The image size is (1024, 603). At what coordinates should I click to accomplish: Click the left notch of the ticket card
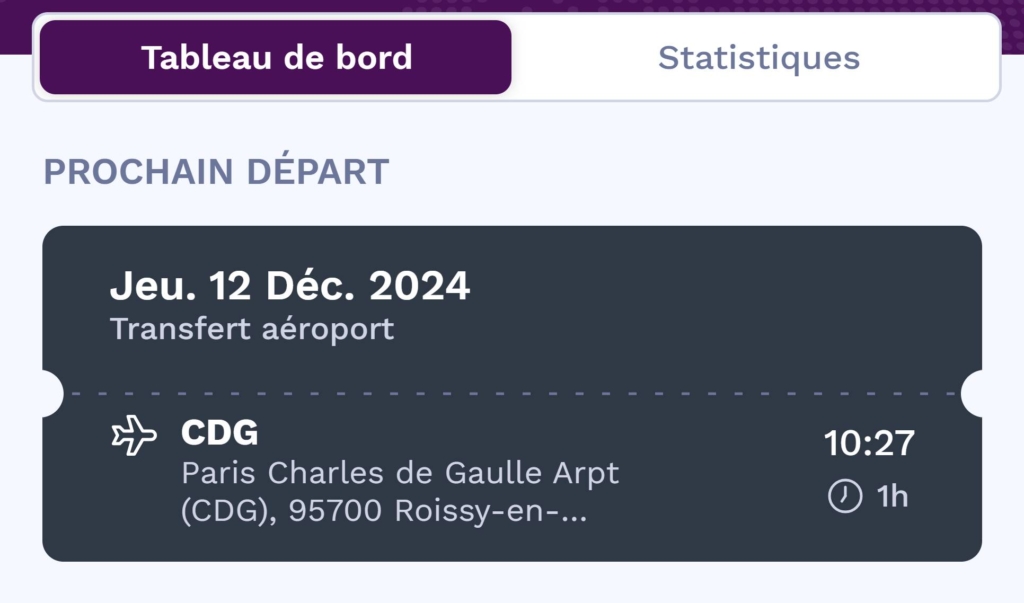[x=50, y=393]
